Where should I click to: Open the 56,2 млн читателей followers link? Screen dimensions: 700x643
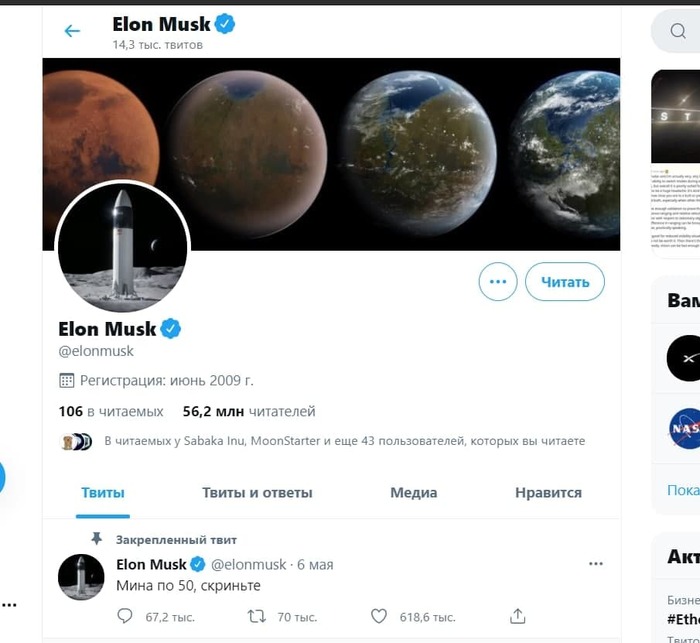pos(249,411)
